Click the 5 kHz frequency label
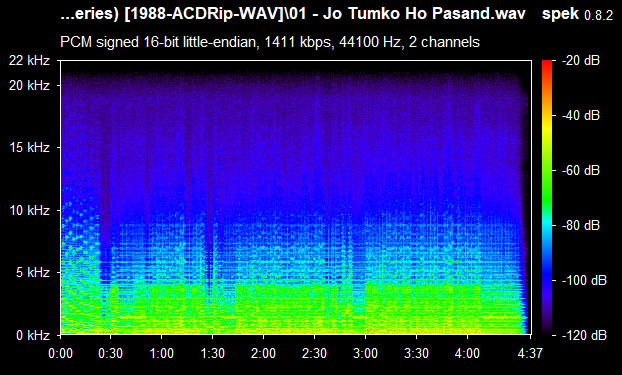 coord(33,273)
